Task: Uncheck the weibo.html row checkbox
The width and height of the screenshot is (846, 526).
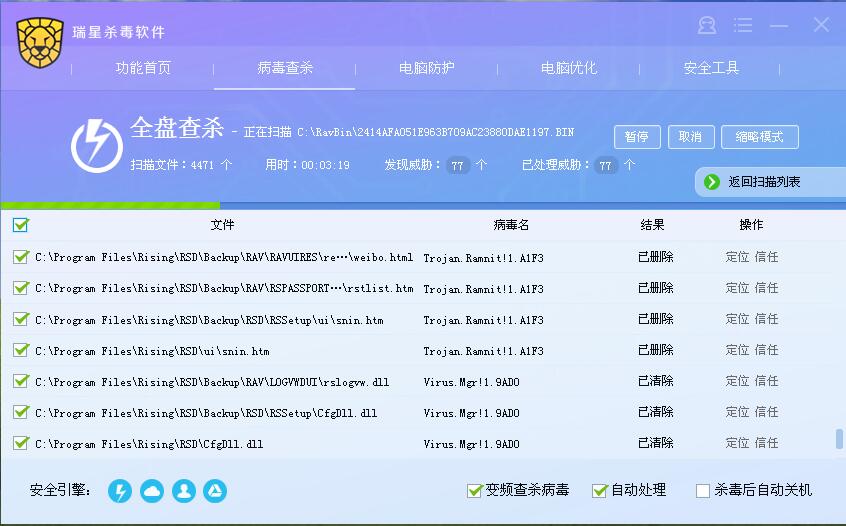Action: (21, 257)
